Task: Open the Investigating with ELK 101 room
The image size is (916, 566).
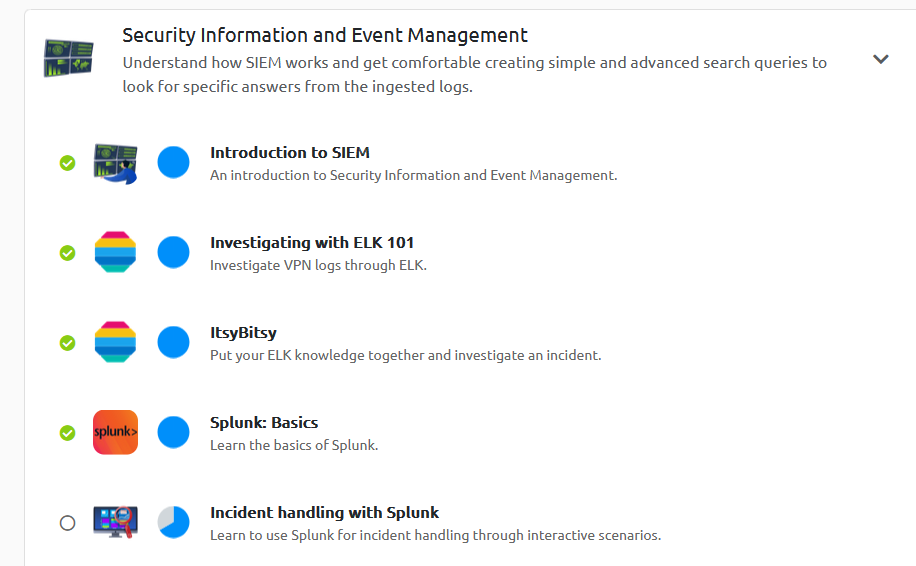Action: click(x=312, y=242)
